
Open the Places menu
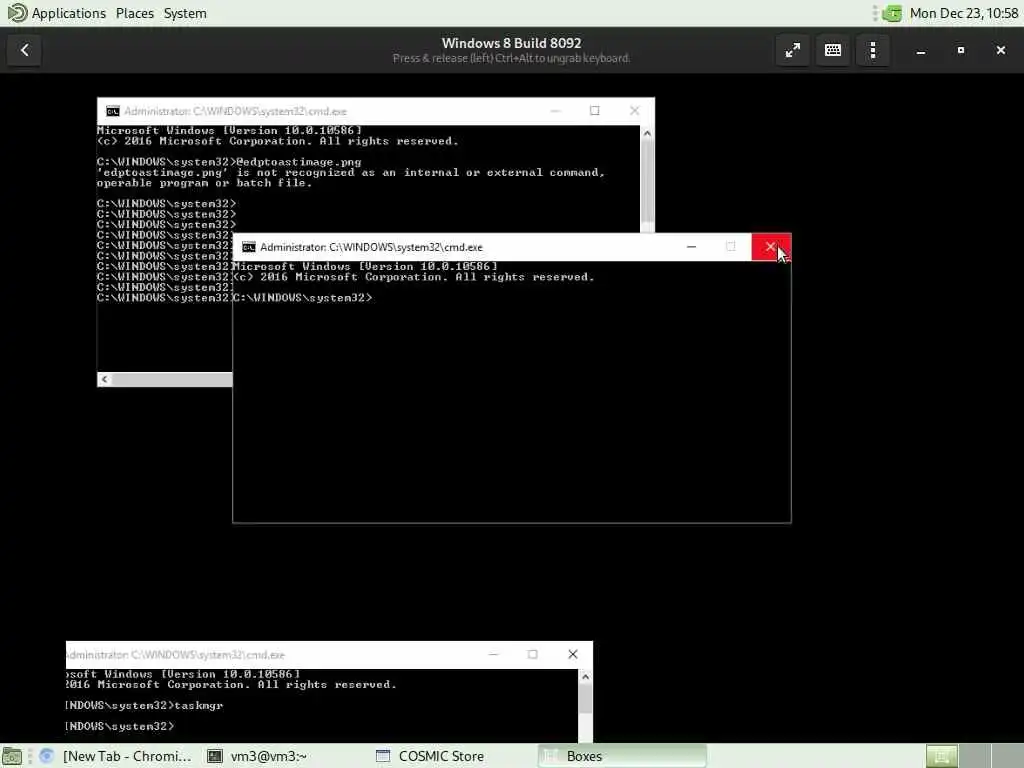pyautogui.click(x=135, y=13)
